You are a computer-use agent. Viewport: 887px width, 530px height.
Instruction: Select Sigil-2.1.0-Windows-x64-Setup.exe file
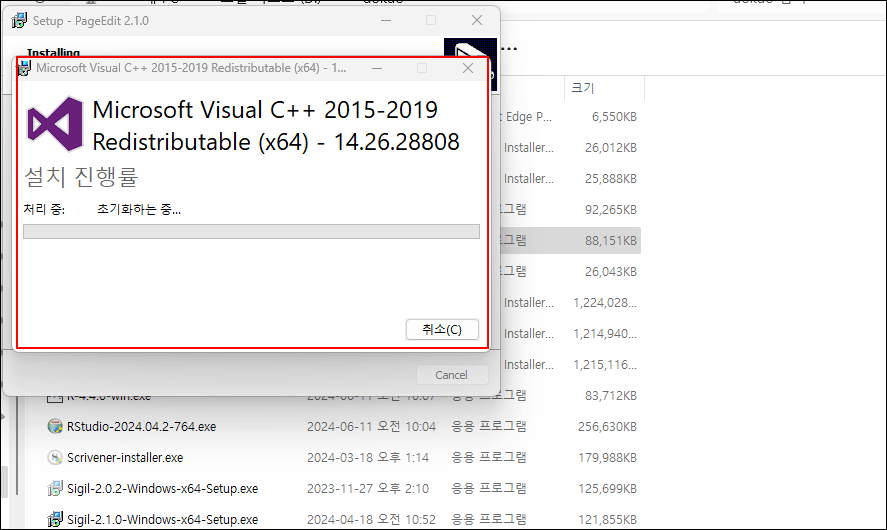click(162, 519)
